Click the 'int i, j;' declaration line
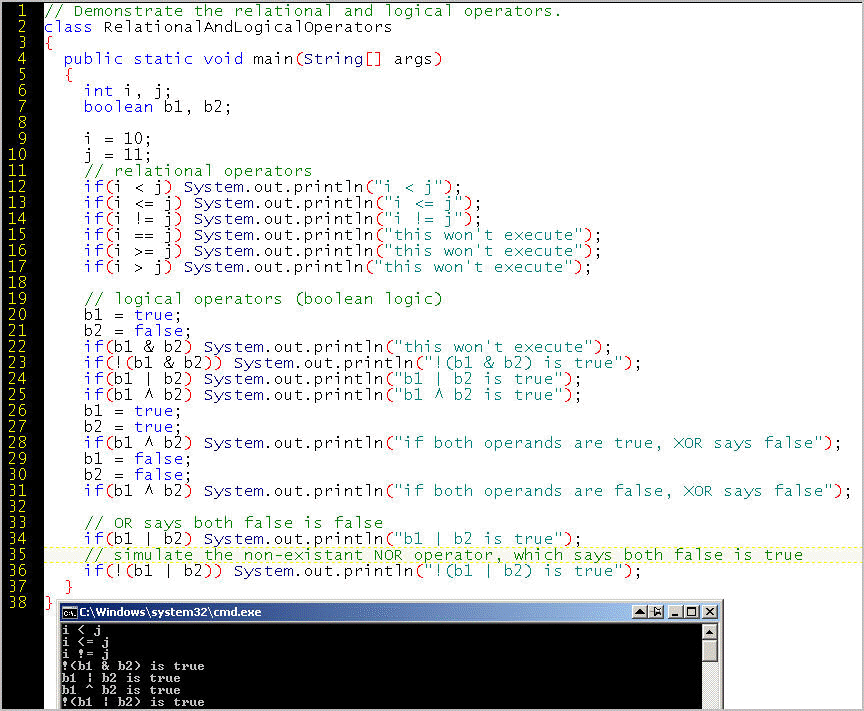 tap(127, 91)
